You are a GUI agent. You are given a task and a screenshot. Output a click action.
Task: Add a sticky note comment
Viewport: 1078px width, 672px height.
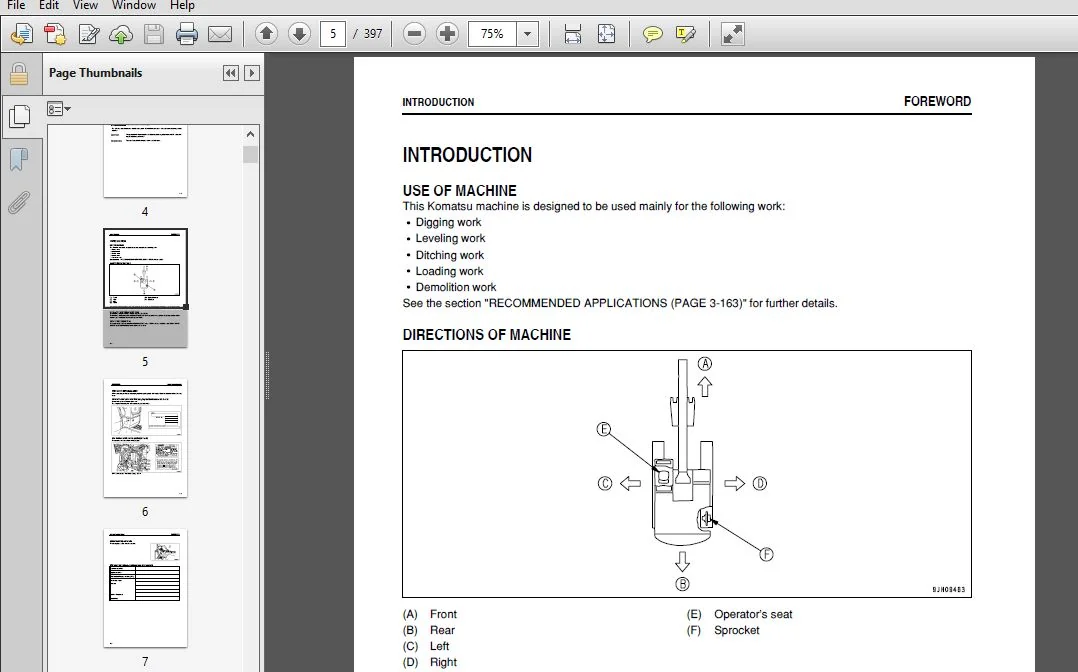(x=652, y=34)
